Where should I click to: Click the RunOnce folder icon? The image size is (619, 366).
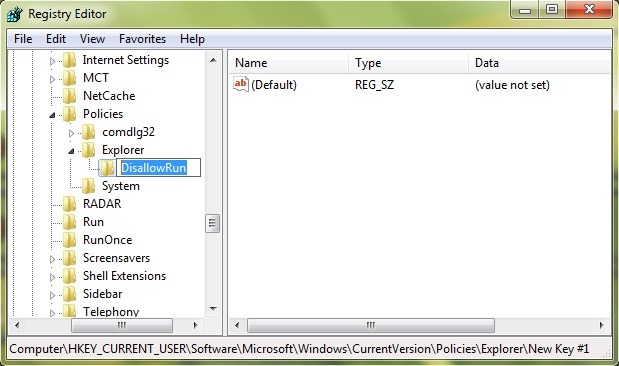click(69, 240)
